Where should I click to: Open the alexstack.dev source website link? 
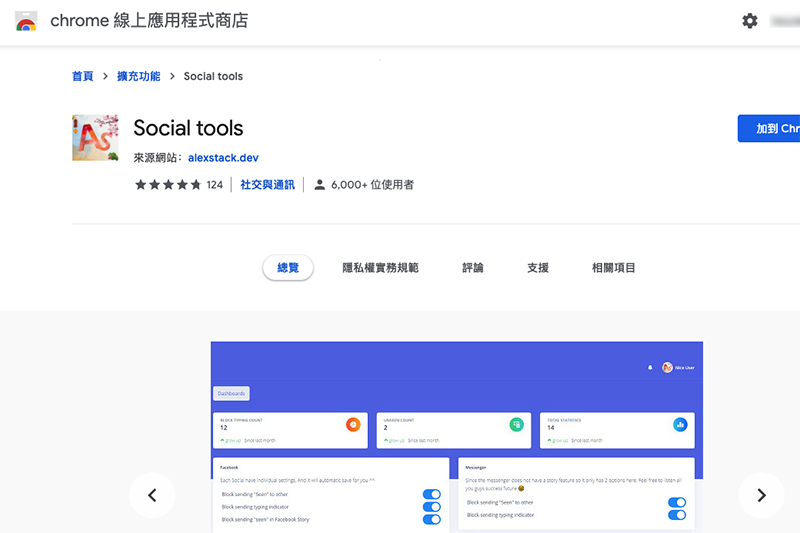[x=223, y=158]
